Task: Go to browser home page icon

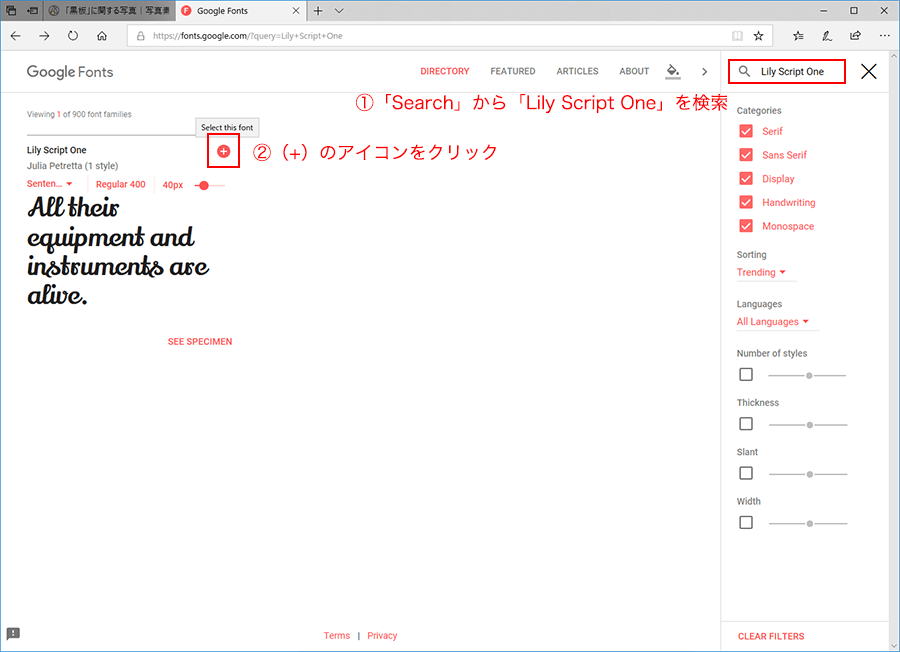Action: pos(102,36)
